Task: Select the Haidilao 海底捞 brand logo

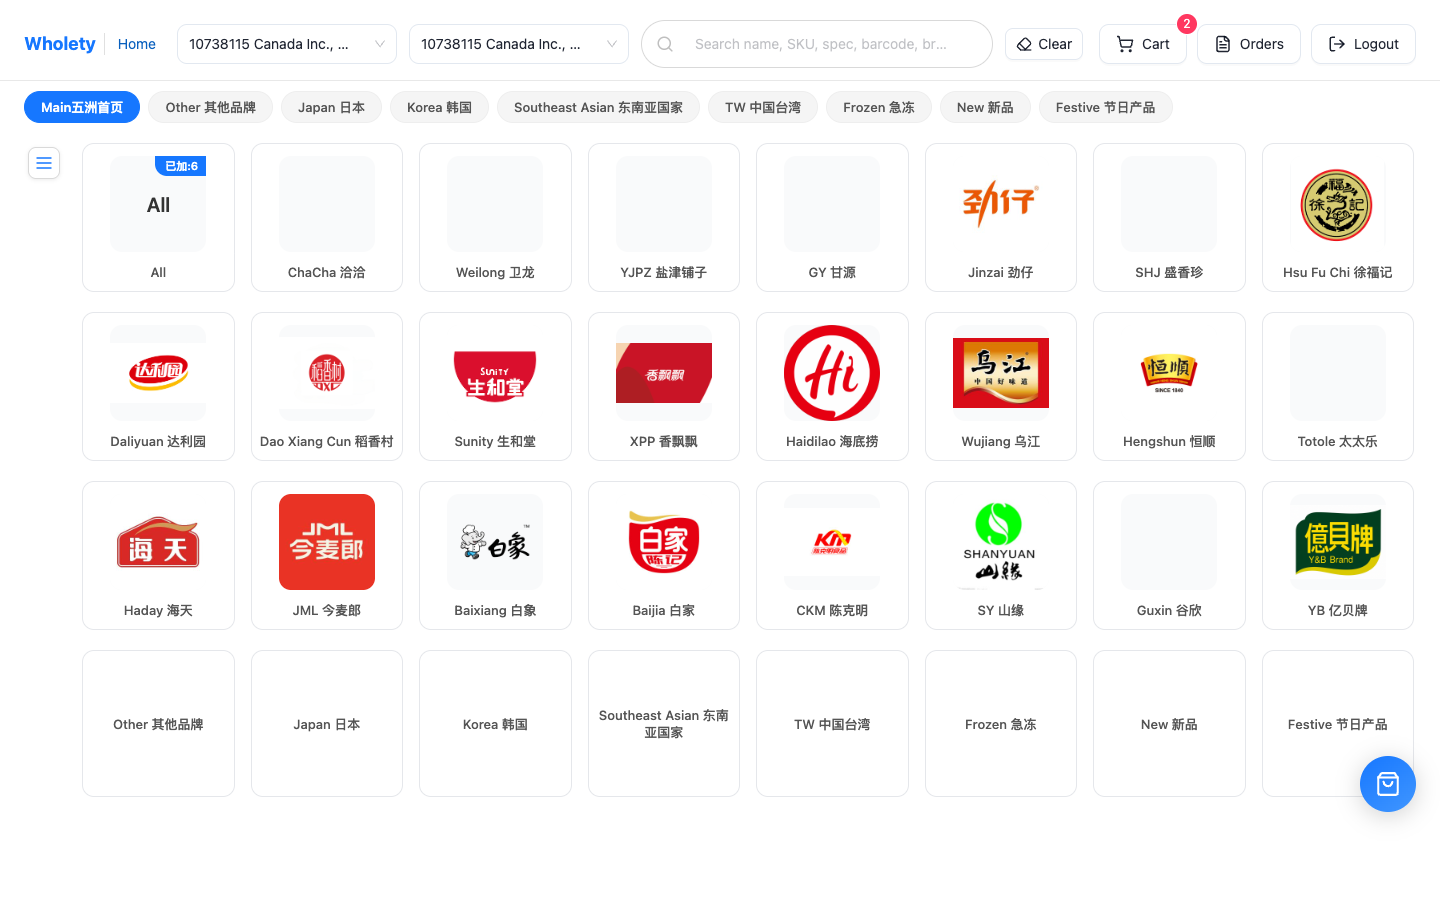Action: pos(832,373)
